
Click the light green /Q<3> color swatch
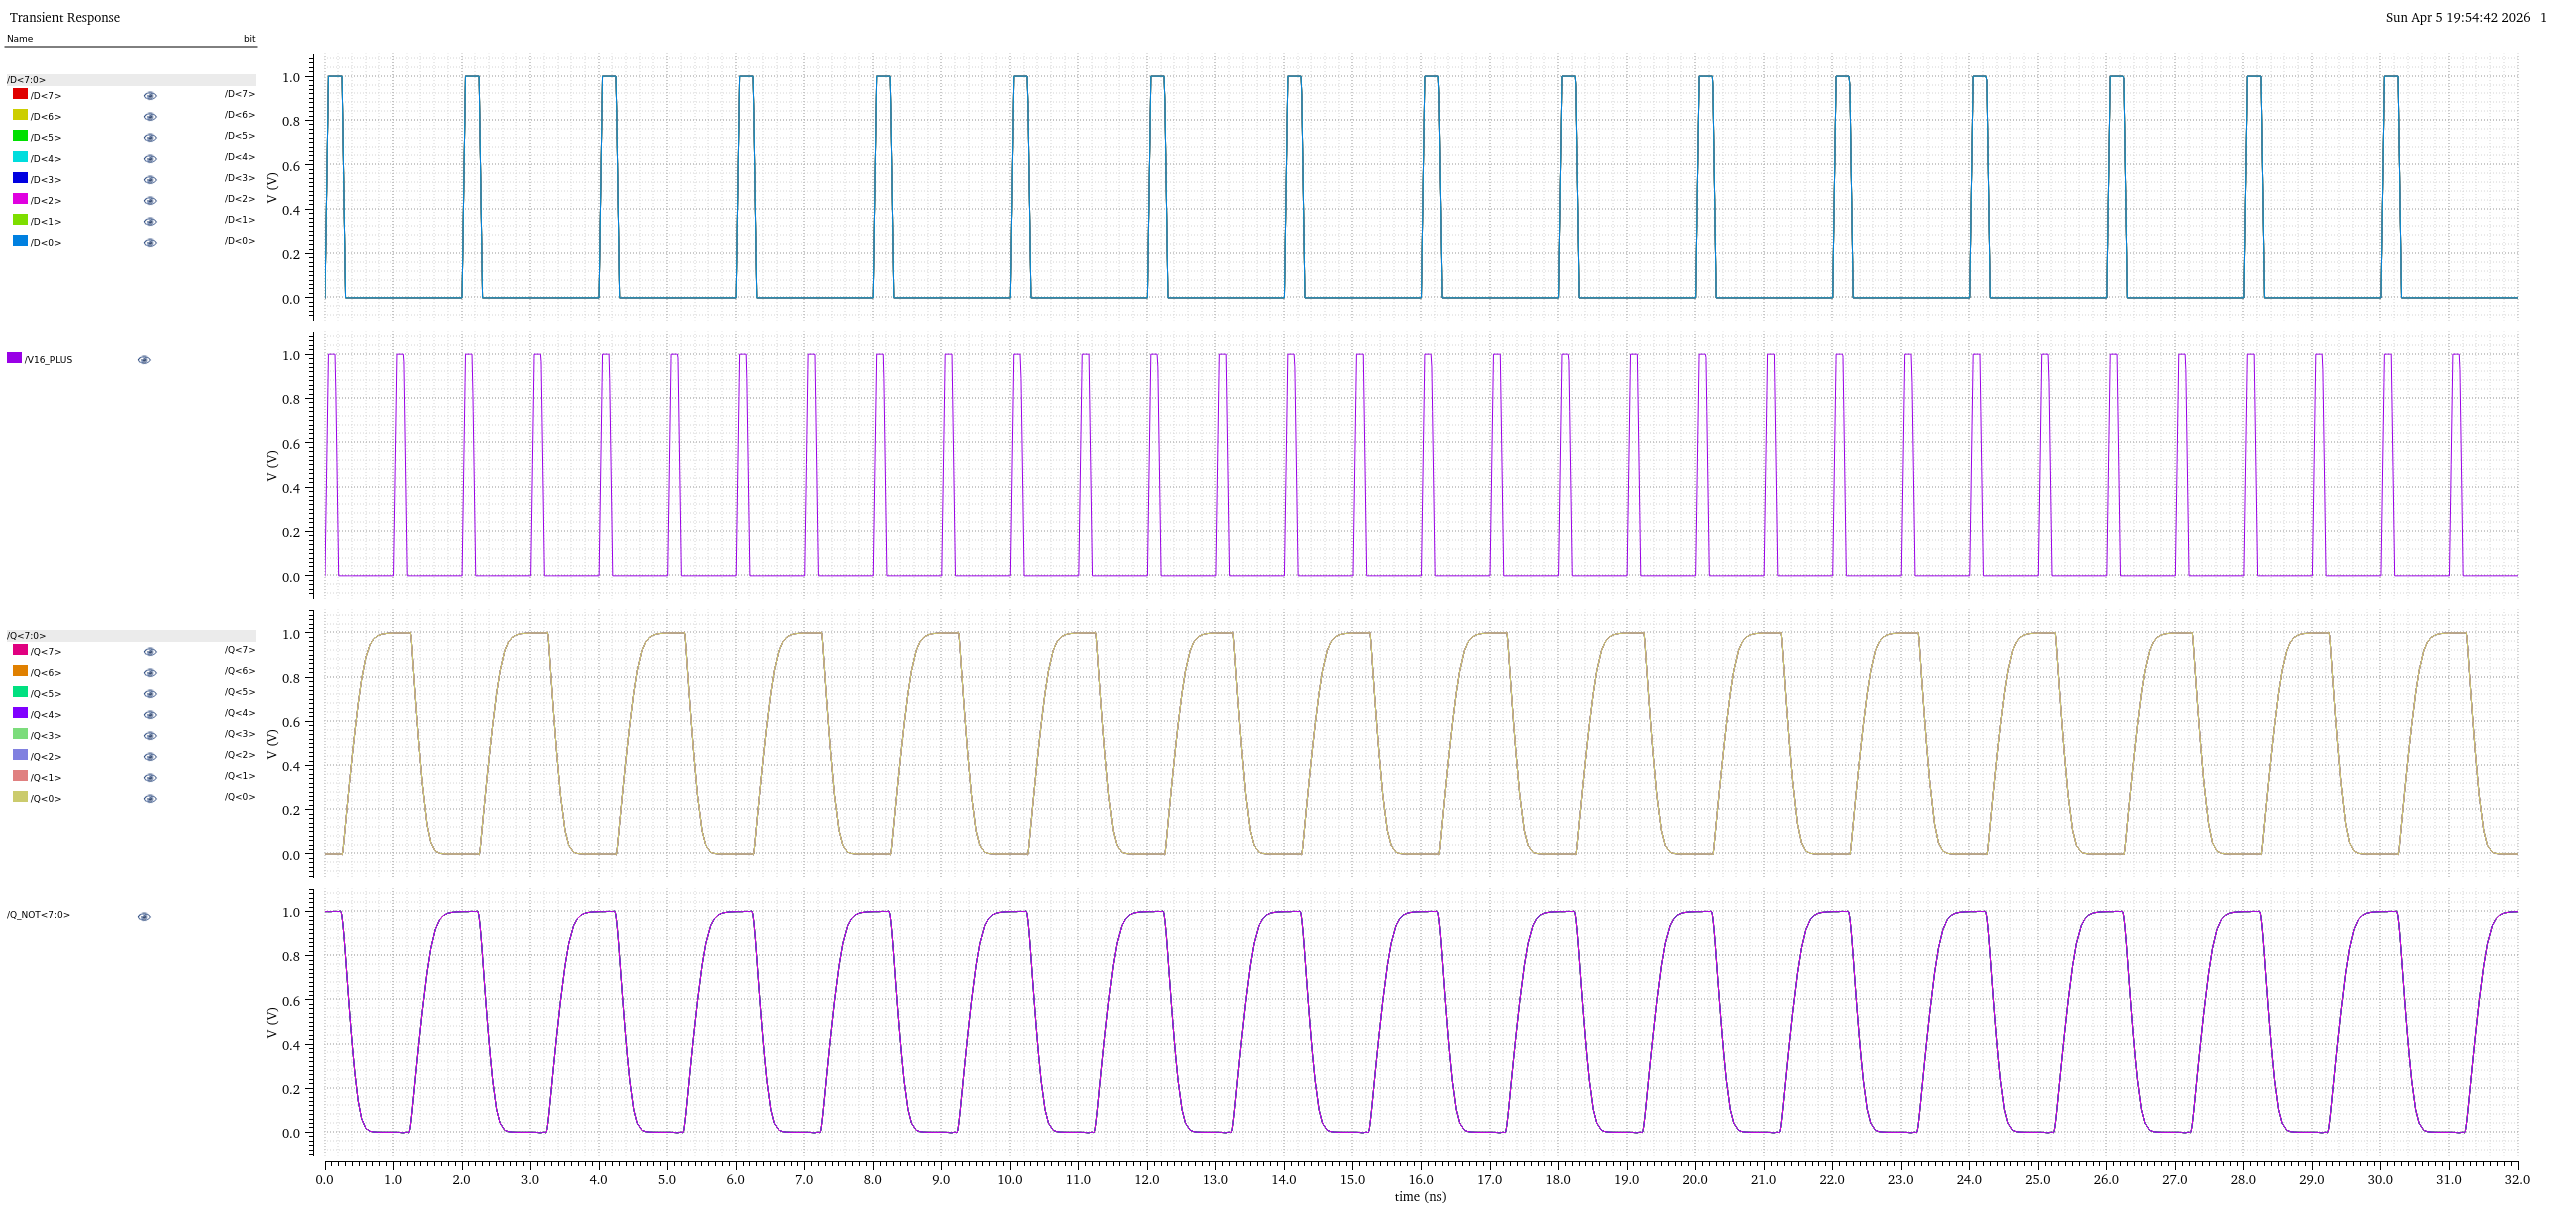click(20, 734)
